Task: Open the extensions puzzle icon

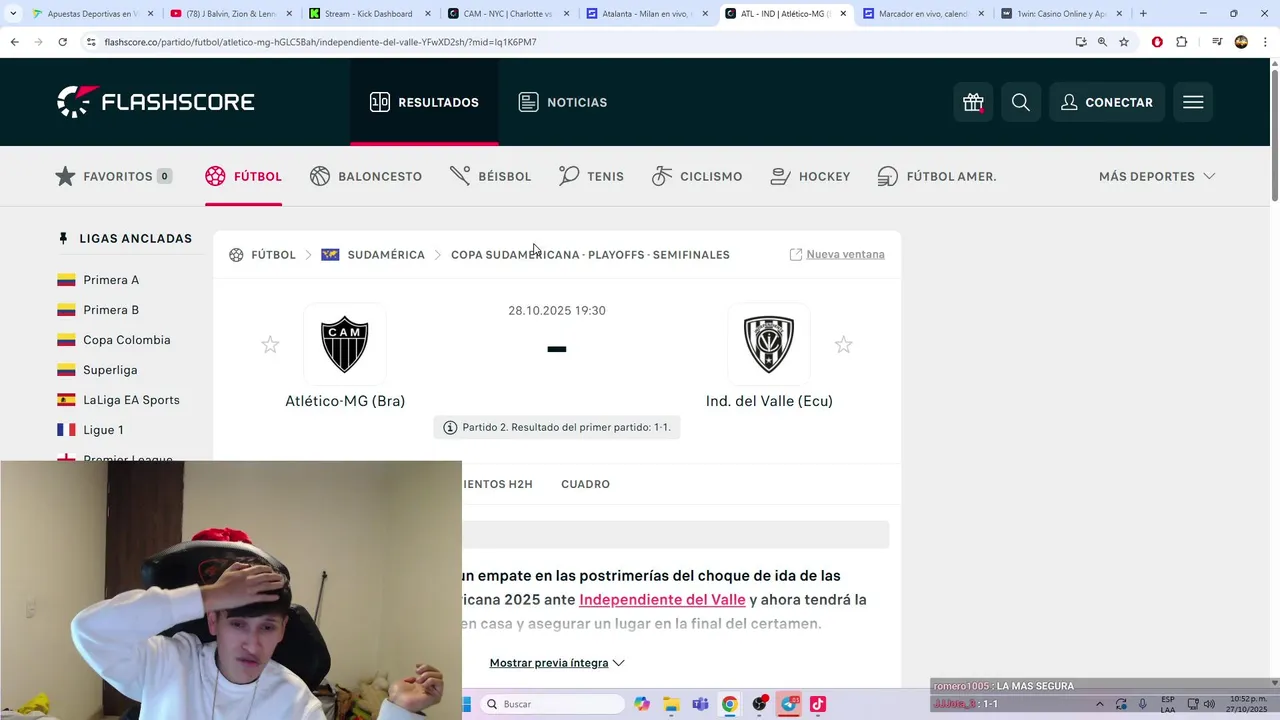Action: 1182,42
